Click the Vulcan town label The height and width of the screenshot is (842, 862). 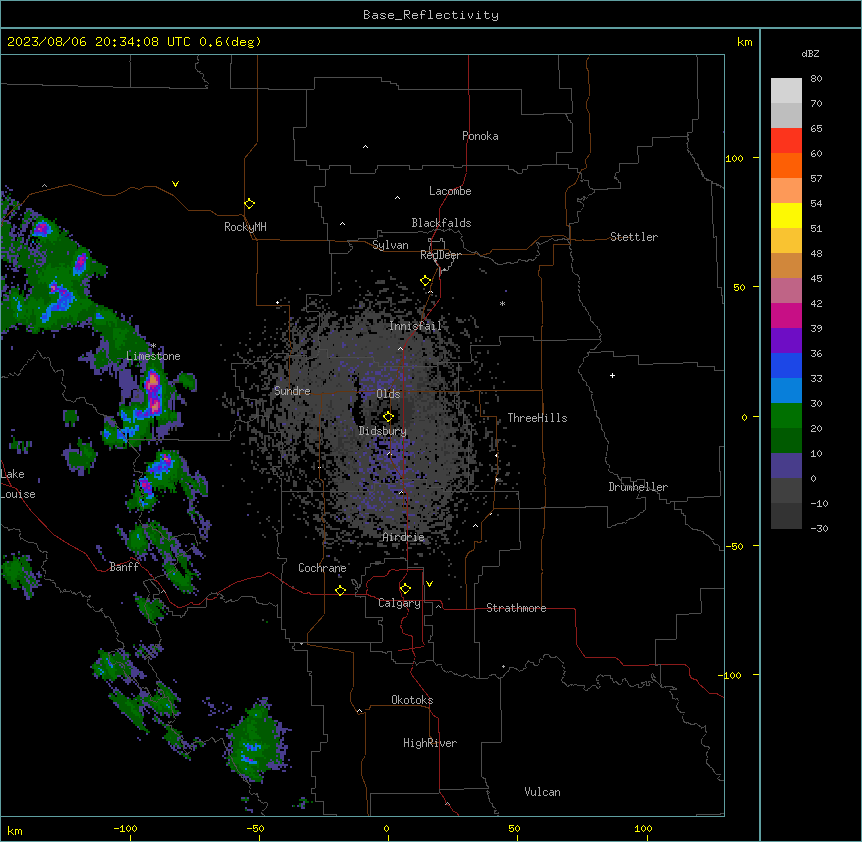(x=543, y=792)
